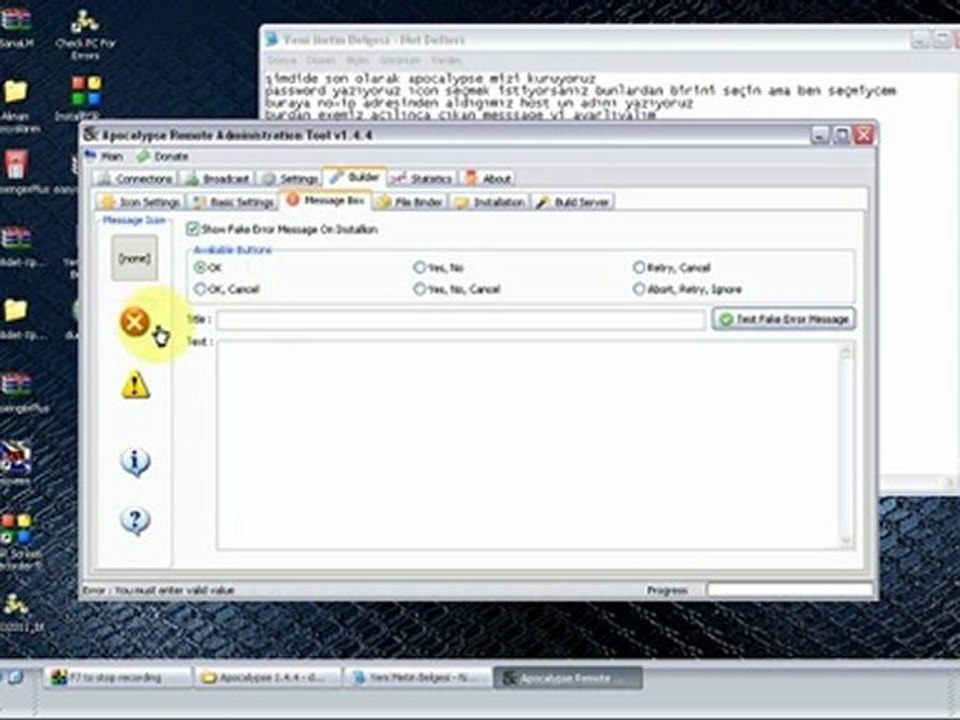Open the Build Server sub-tab
The height and width of the screenshot is (720, 960).
(x=573, y=202)
